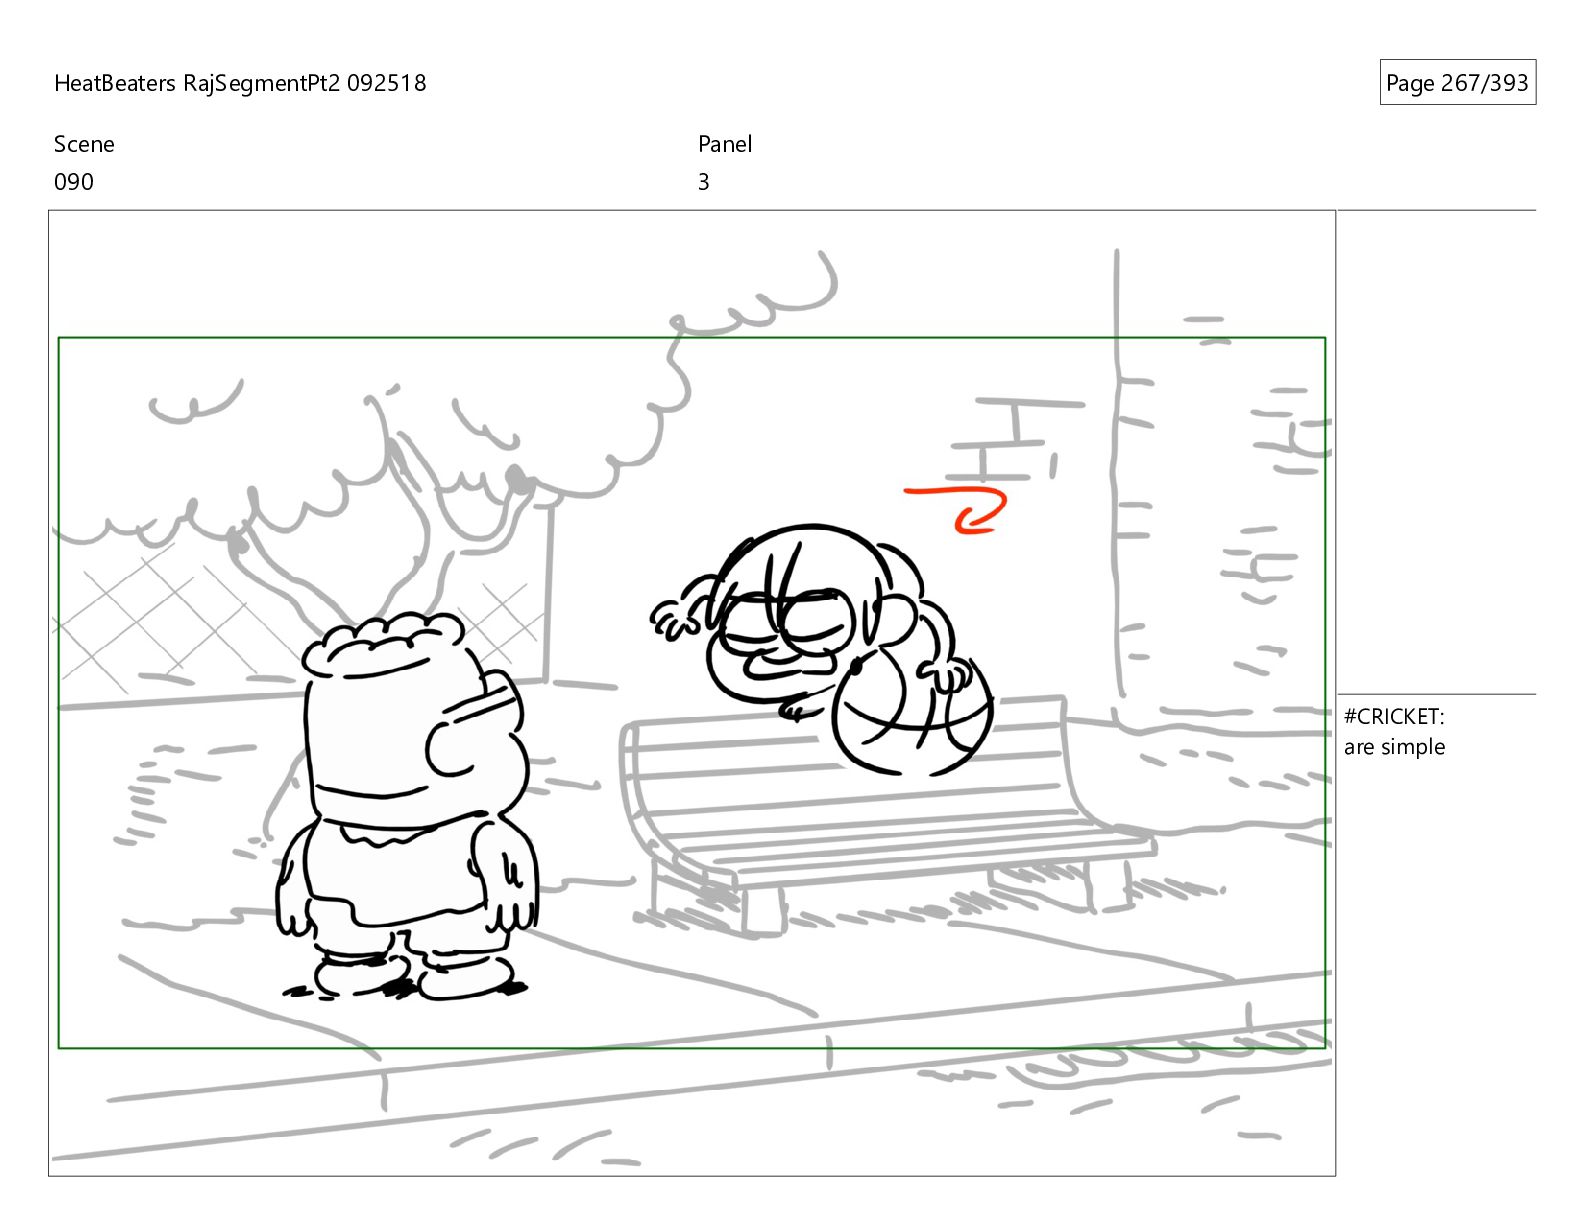Screen dimensions: 1584x1224
Task: Click the 'HeatBeaters RajSegmentPt2 092518' title text
Action: point(240,83)
